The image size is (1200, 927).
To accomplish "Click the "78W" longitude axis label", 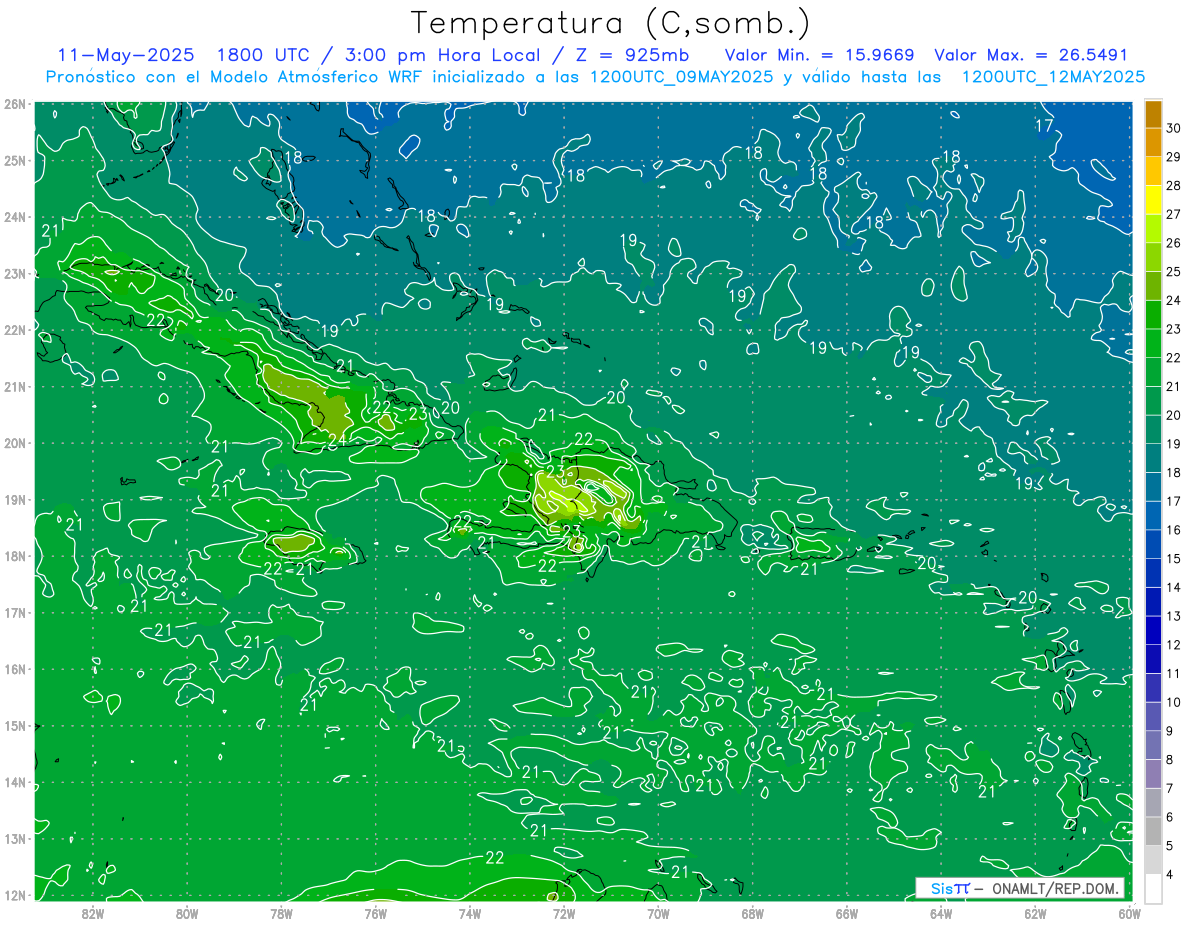I will point(281,913).
